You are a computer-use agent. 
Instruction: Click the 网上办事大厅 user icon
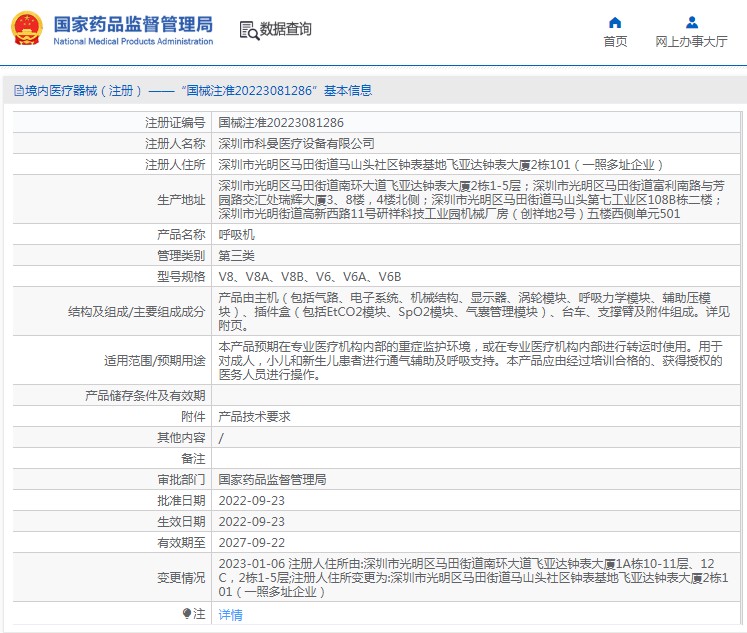(691, 22)
